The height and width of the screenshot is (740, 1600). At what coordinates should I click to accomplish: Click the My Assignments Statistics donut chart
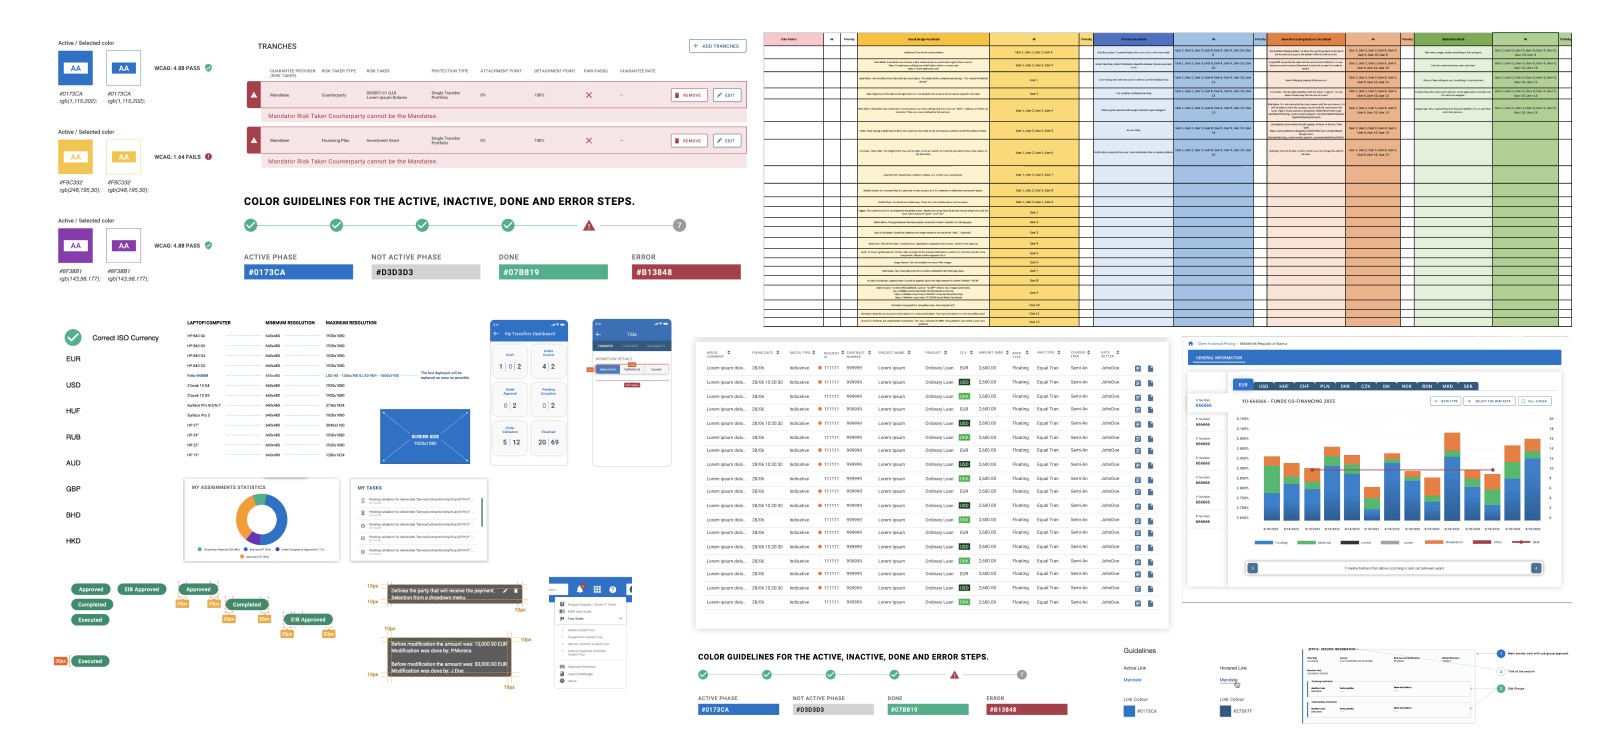(x=261, y=521)
